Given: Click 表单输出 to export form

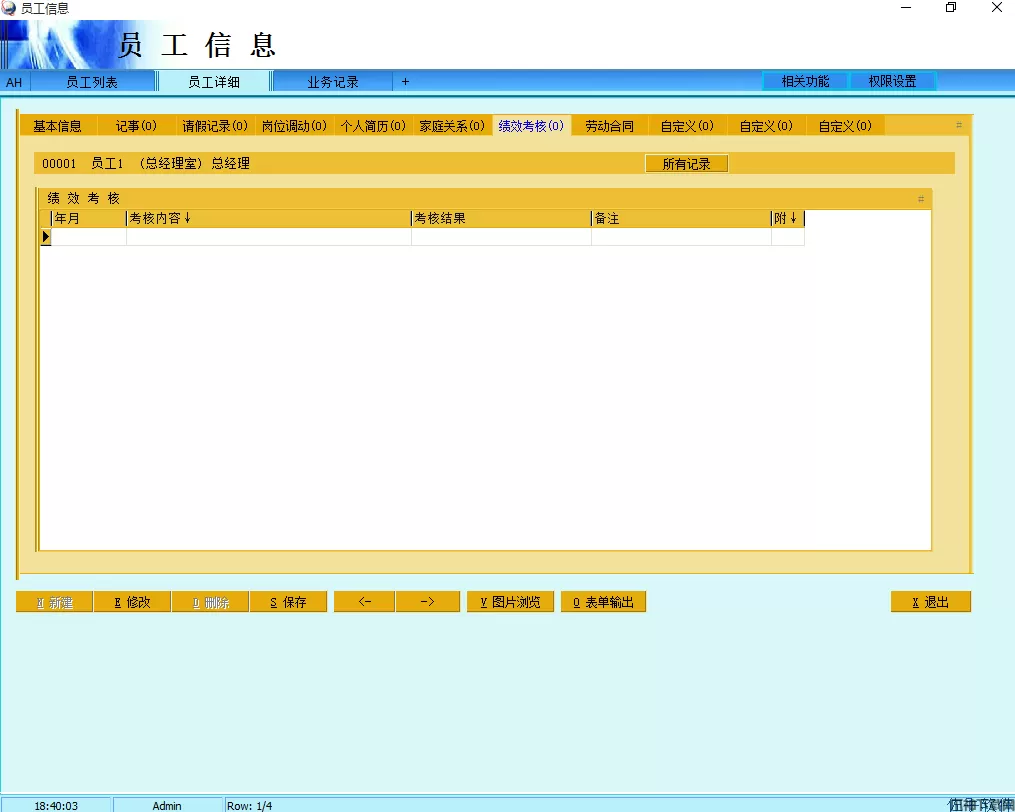Looking at the screenshot, I should click(x=603, y=602).
